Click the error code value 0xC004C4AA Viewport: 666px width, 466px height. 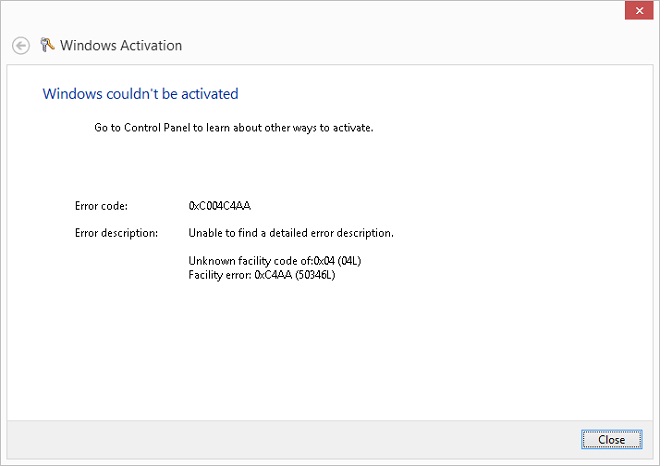pos(219,206)
